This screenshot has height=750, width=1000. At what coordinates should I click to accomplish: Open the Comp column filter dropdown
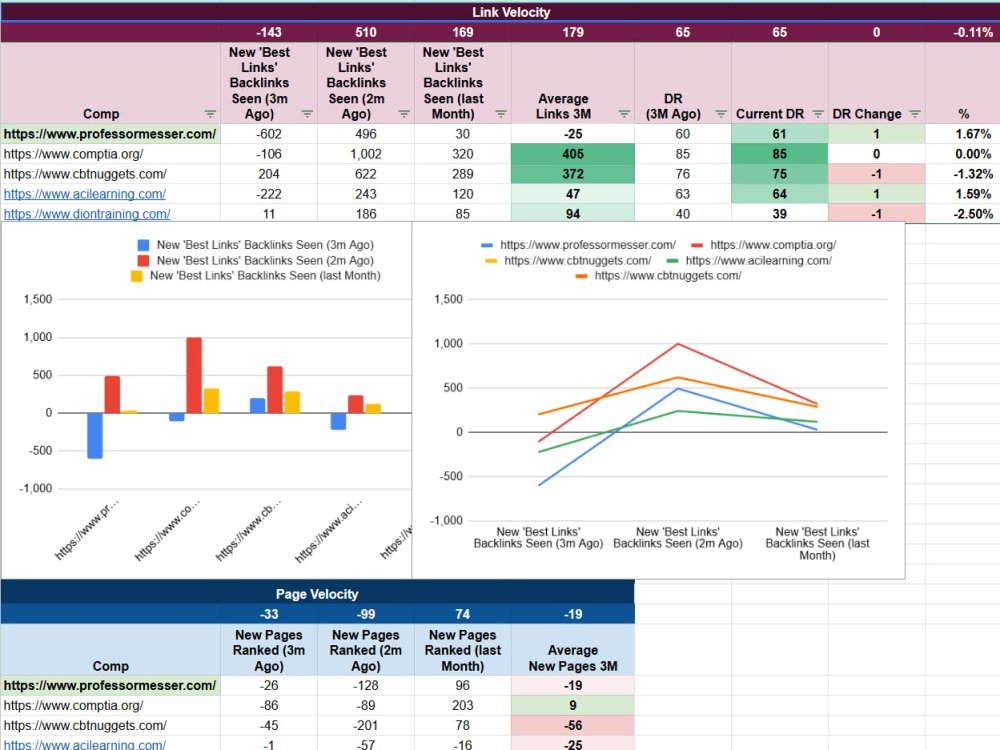coord(210,114)
